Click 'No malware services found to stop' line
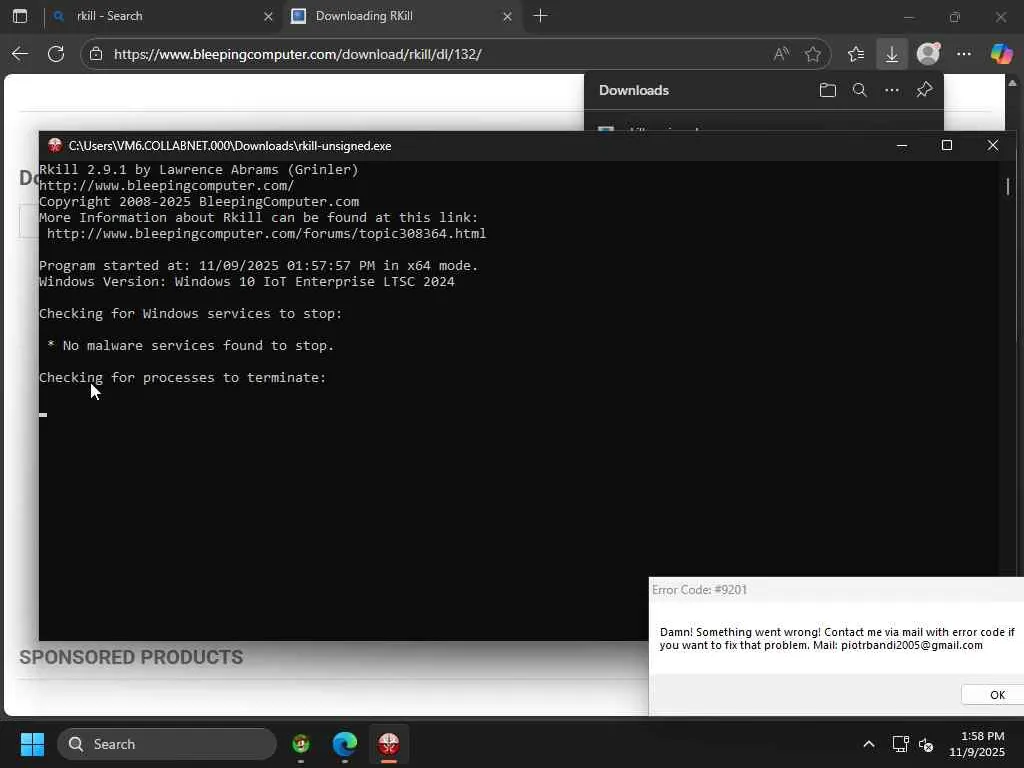 coord(190,345)
